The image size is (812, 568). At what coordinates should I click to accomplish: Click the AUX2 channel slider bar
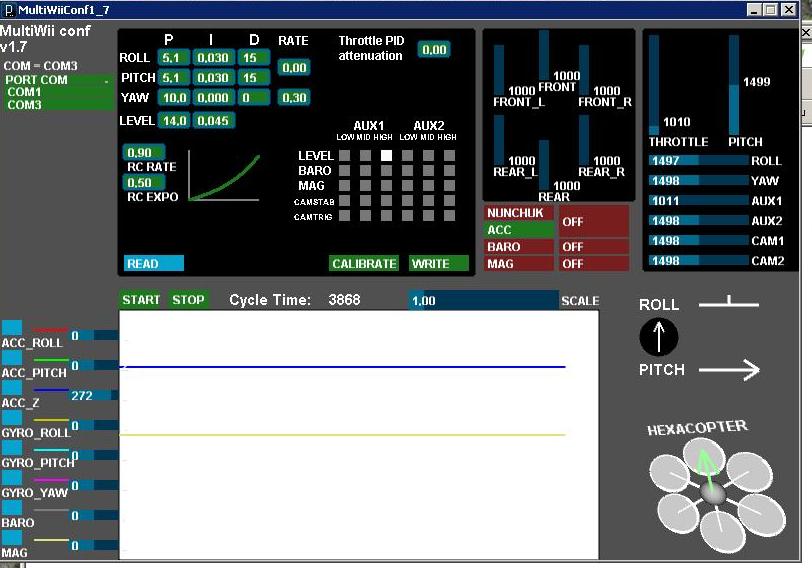click(x=699, y=221)
